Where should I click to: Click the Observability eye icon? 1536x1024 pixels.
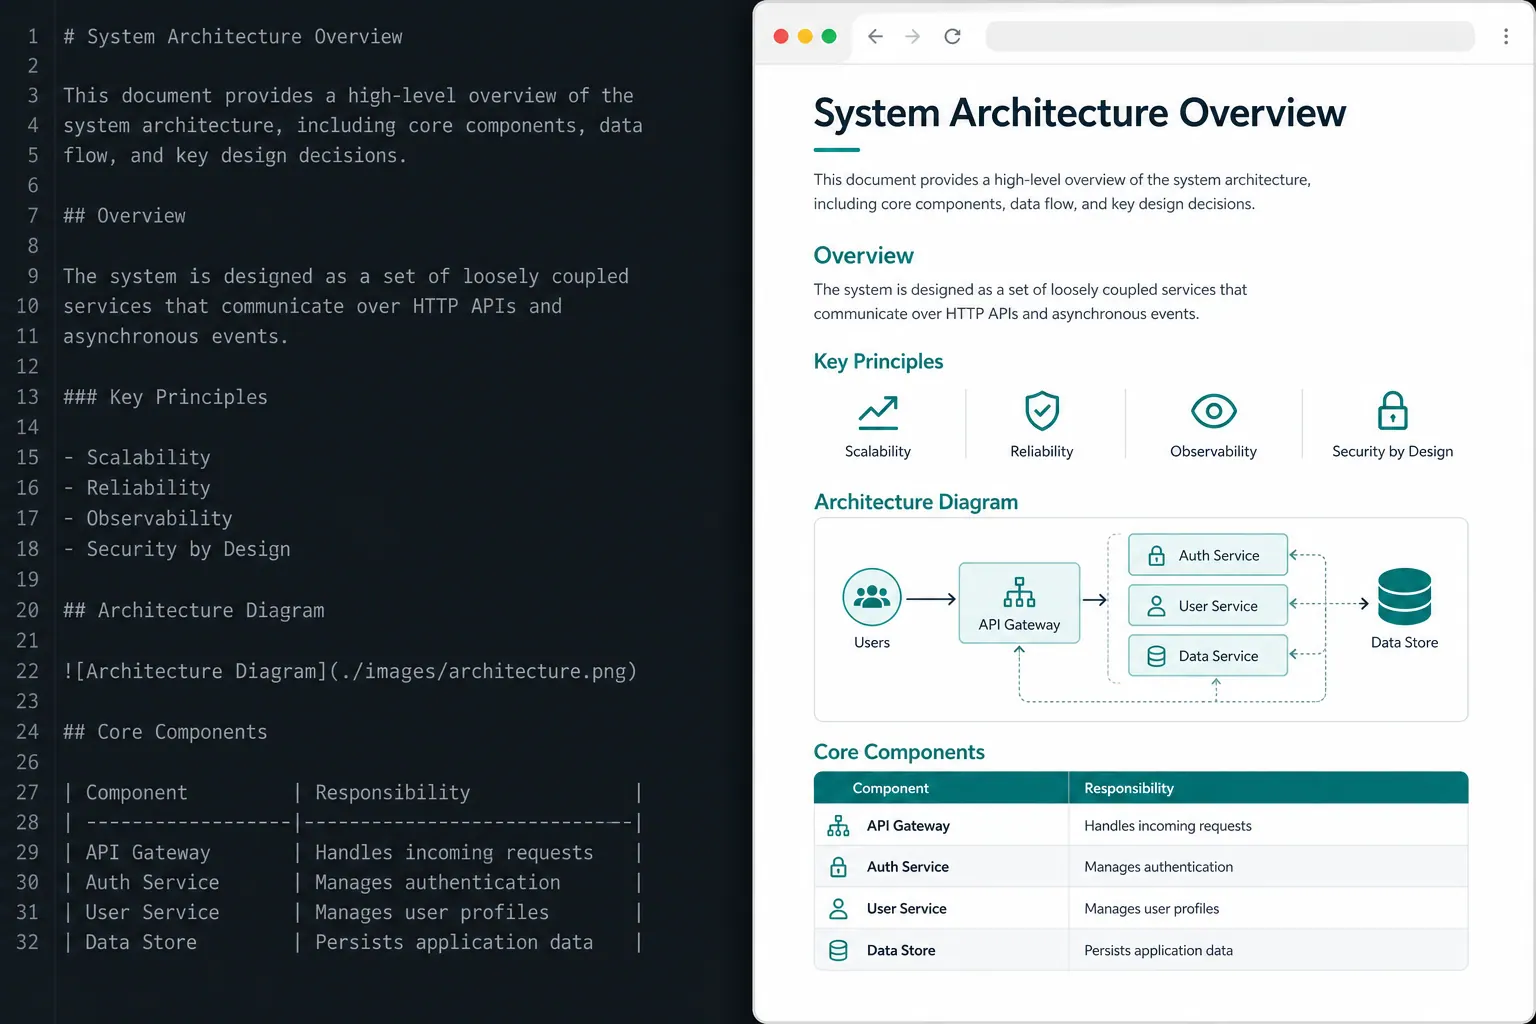point(1214,411)
